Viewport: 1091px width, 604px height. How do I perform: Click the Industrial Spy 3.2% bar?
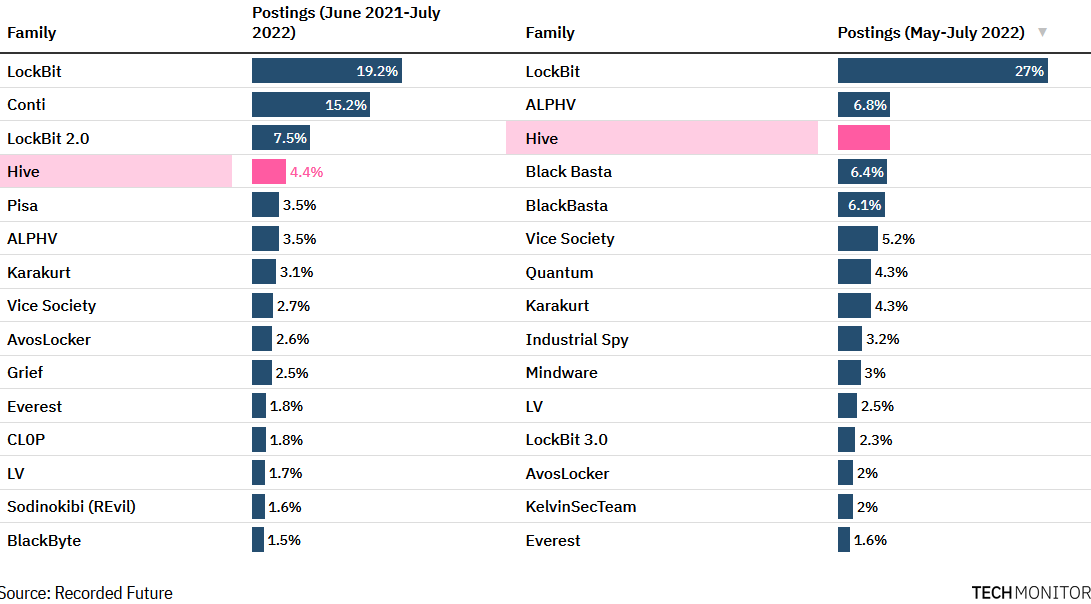(849, 339)
